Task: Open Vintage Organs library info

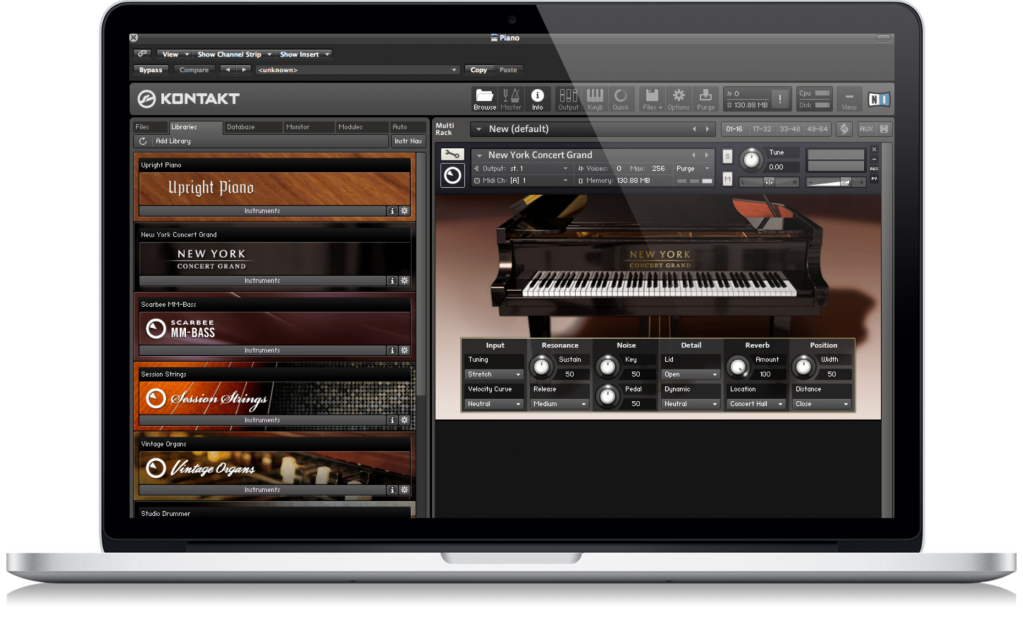Action: 392,490
